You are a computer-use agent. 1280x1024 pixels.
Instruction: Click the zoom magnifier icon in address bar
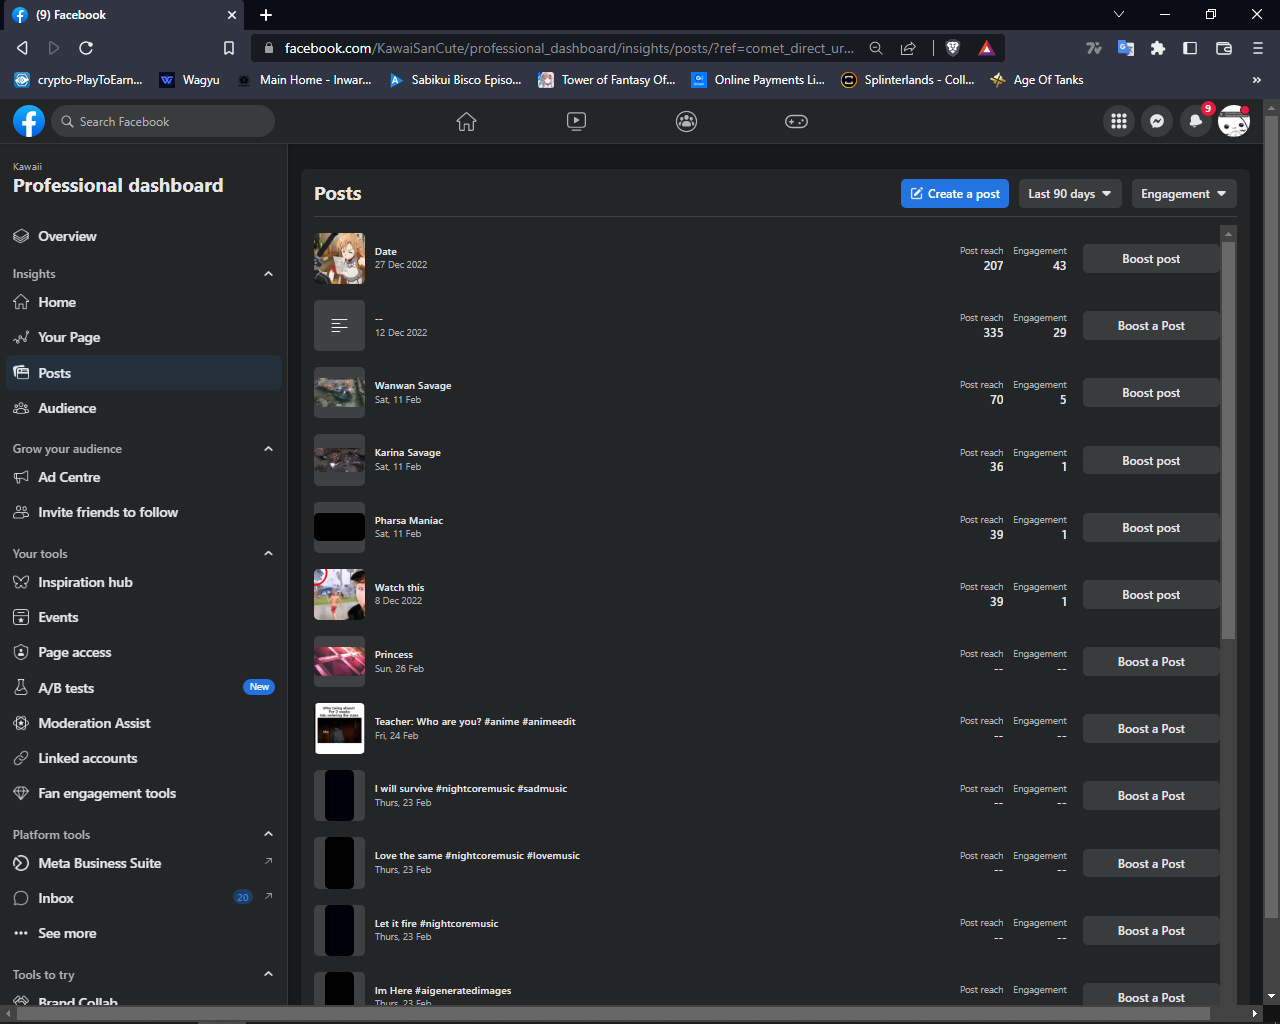(x=876, y=48)
